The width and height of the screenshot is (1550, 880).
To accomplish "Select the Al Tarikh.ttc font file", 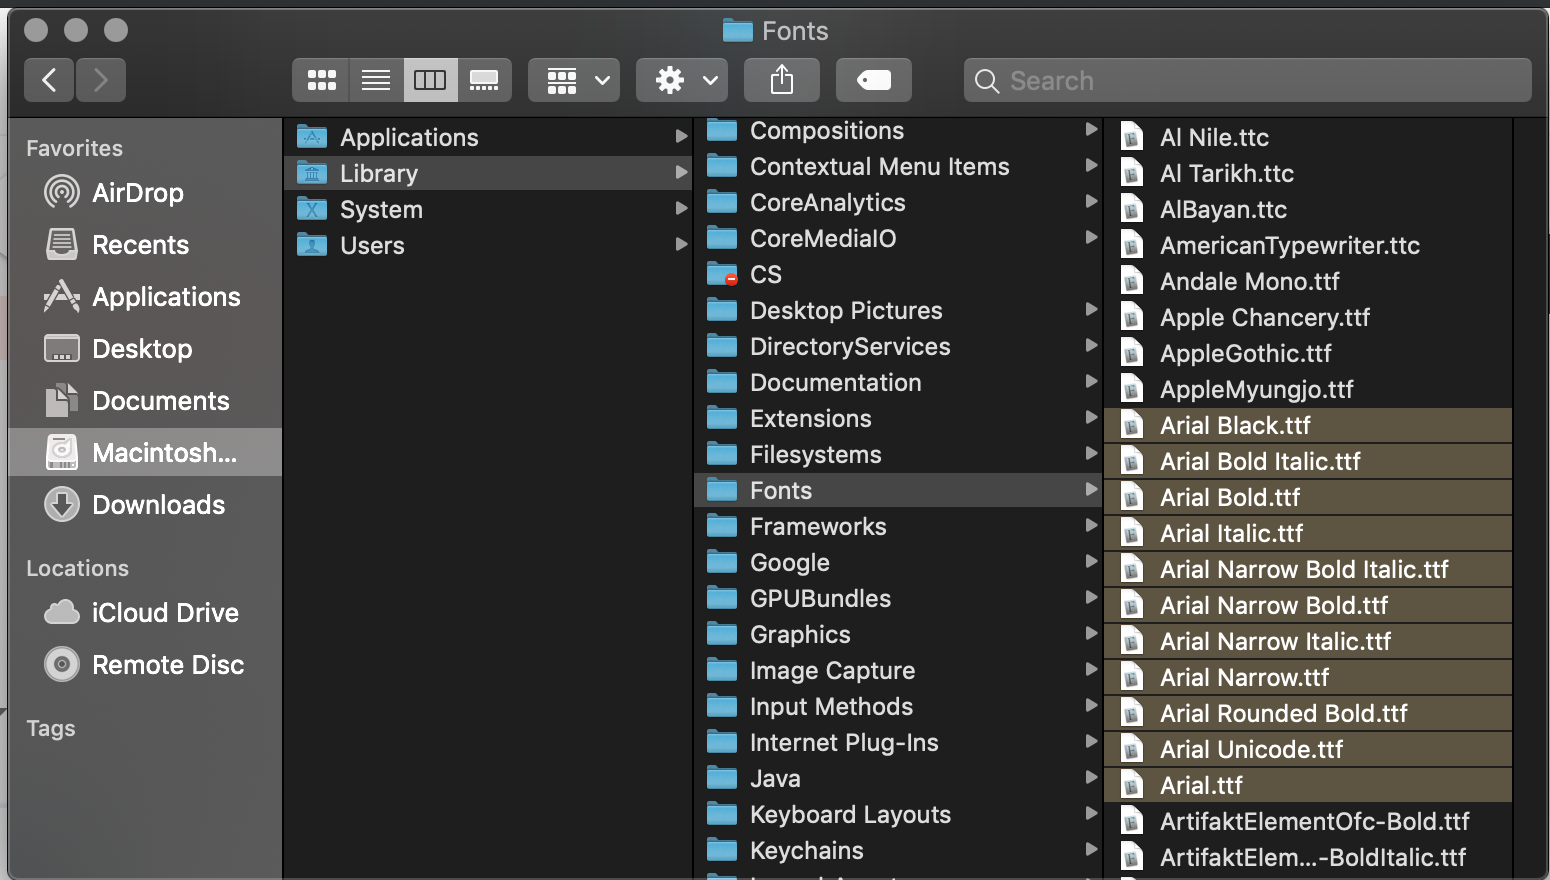I will pos(1308,173).
